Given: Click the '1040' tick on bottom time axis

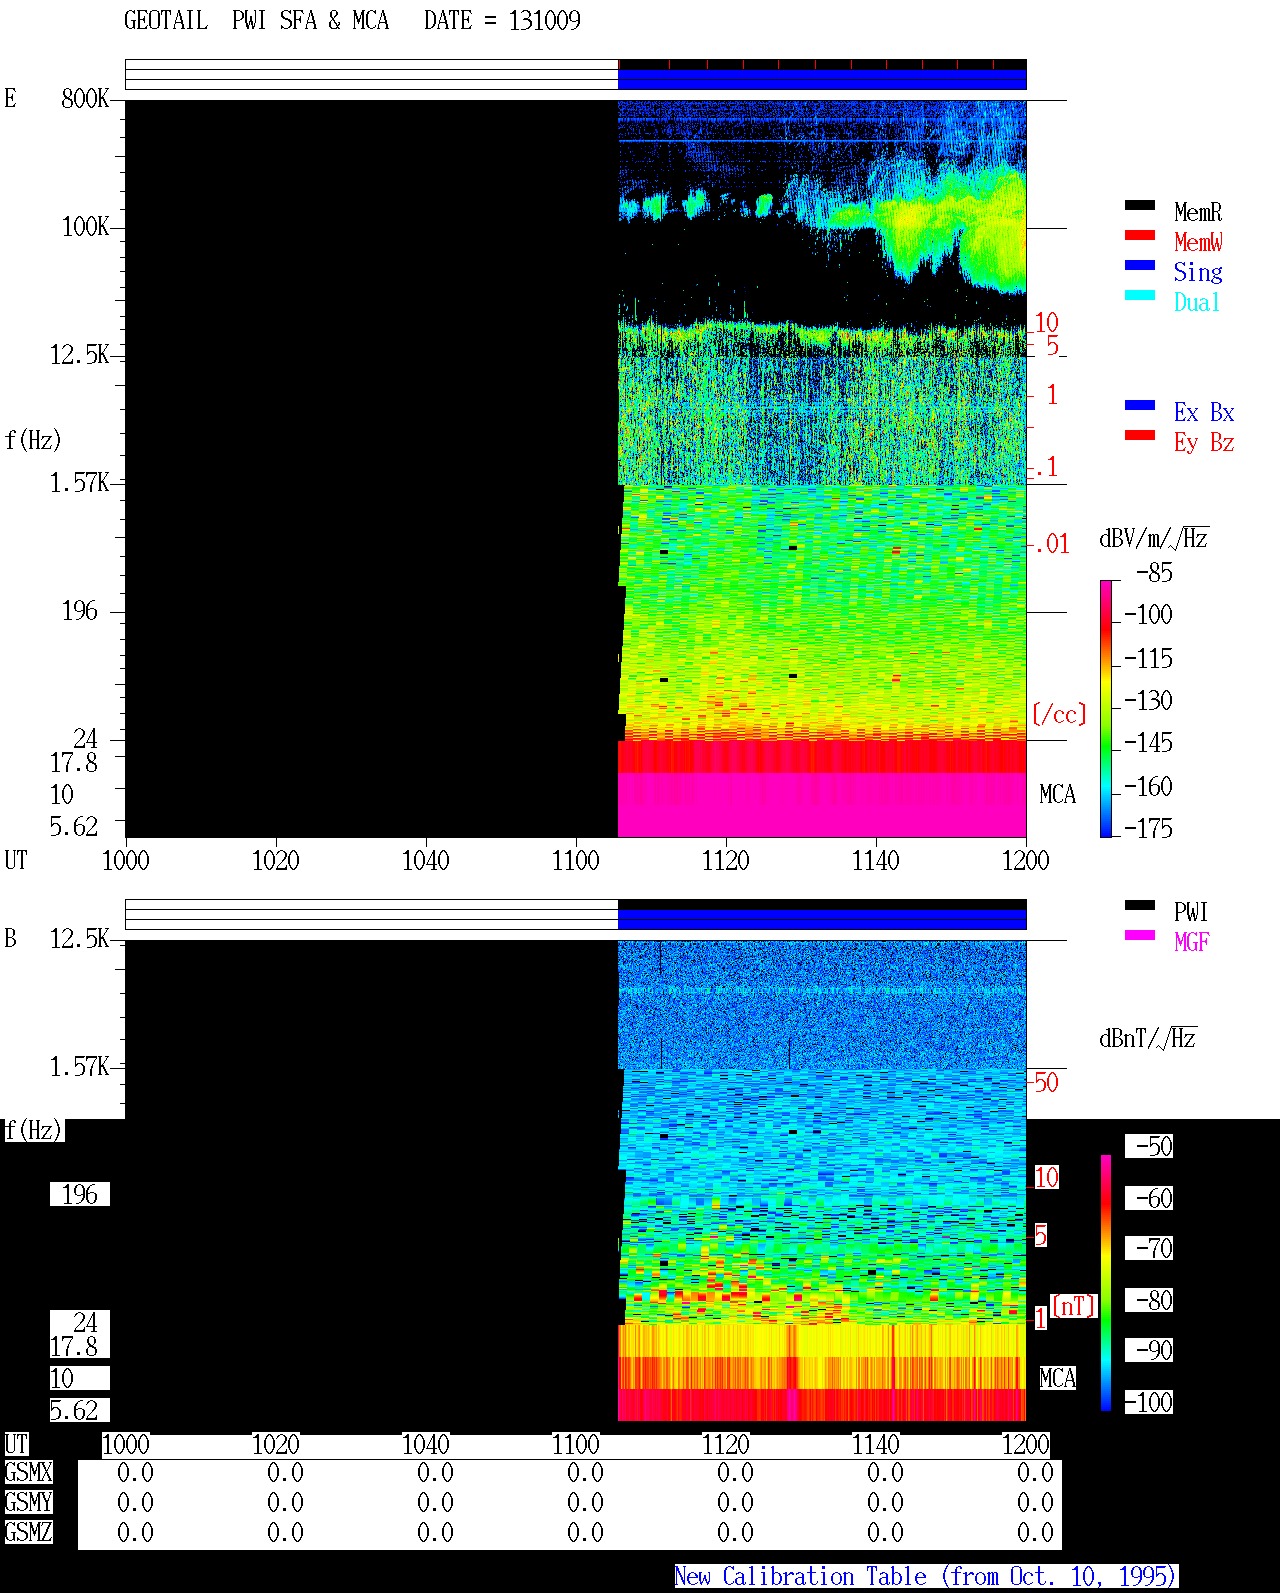Looking at the screenshot, I should point(425,1444).
